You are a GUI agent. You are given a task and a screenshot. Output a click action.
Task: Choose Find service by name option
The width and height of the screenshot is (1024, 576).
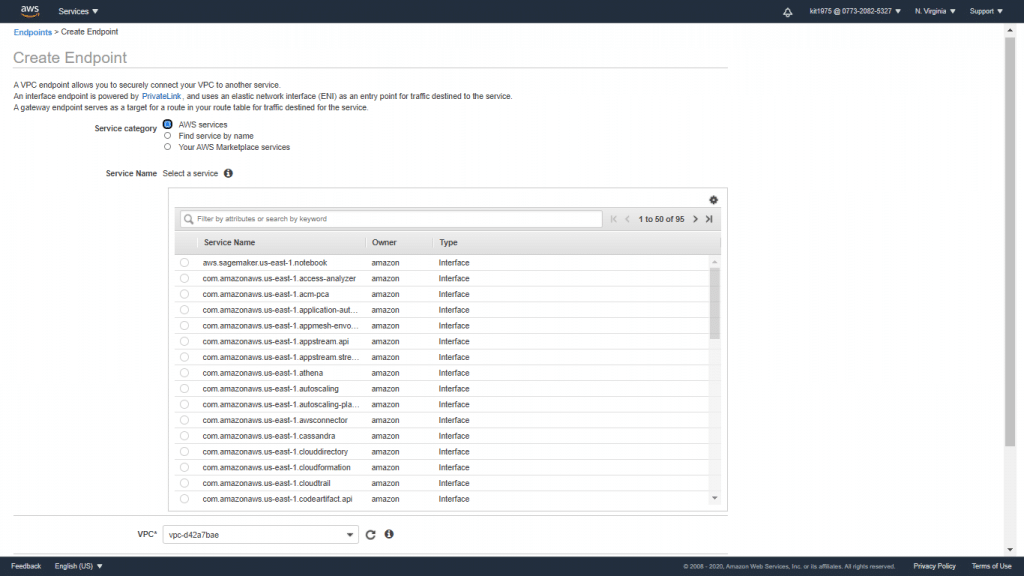tap(168, 136)
